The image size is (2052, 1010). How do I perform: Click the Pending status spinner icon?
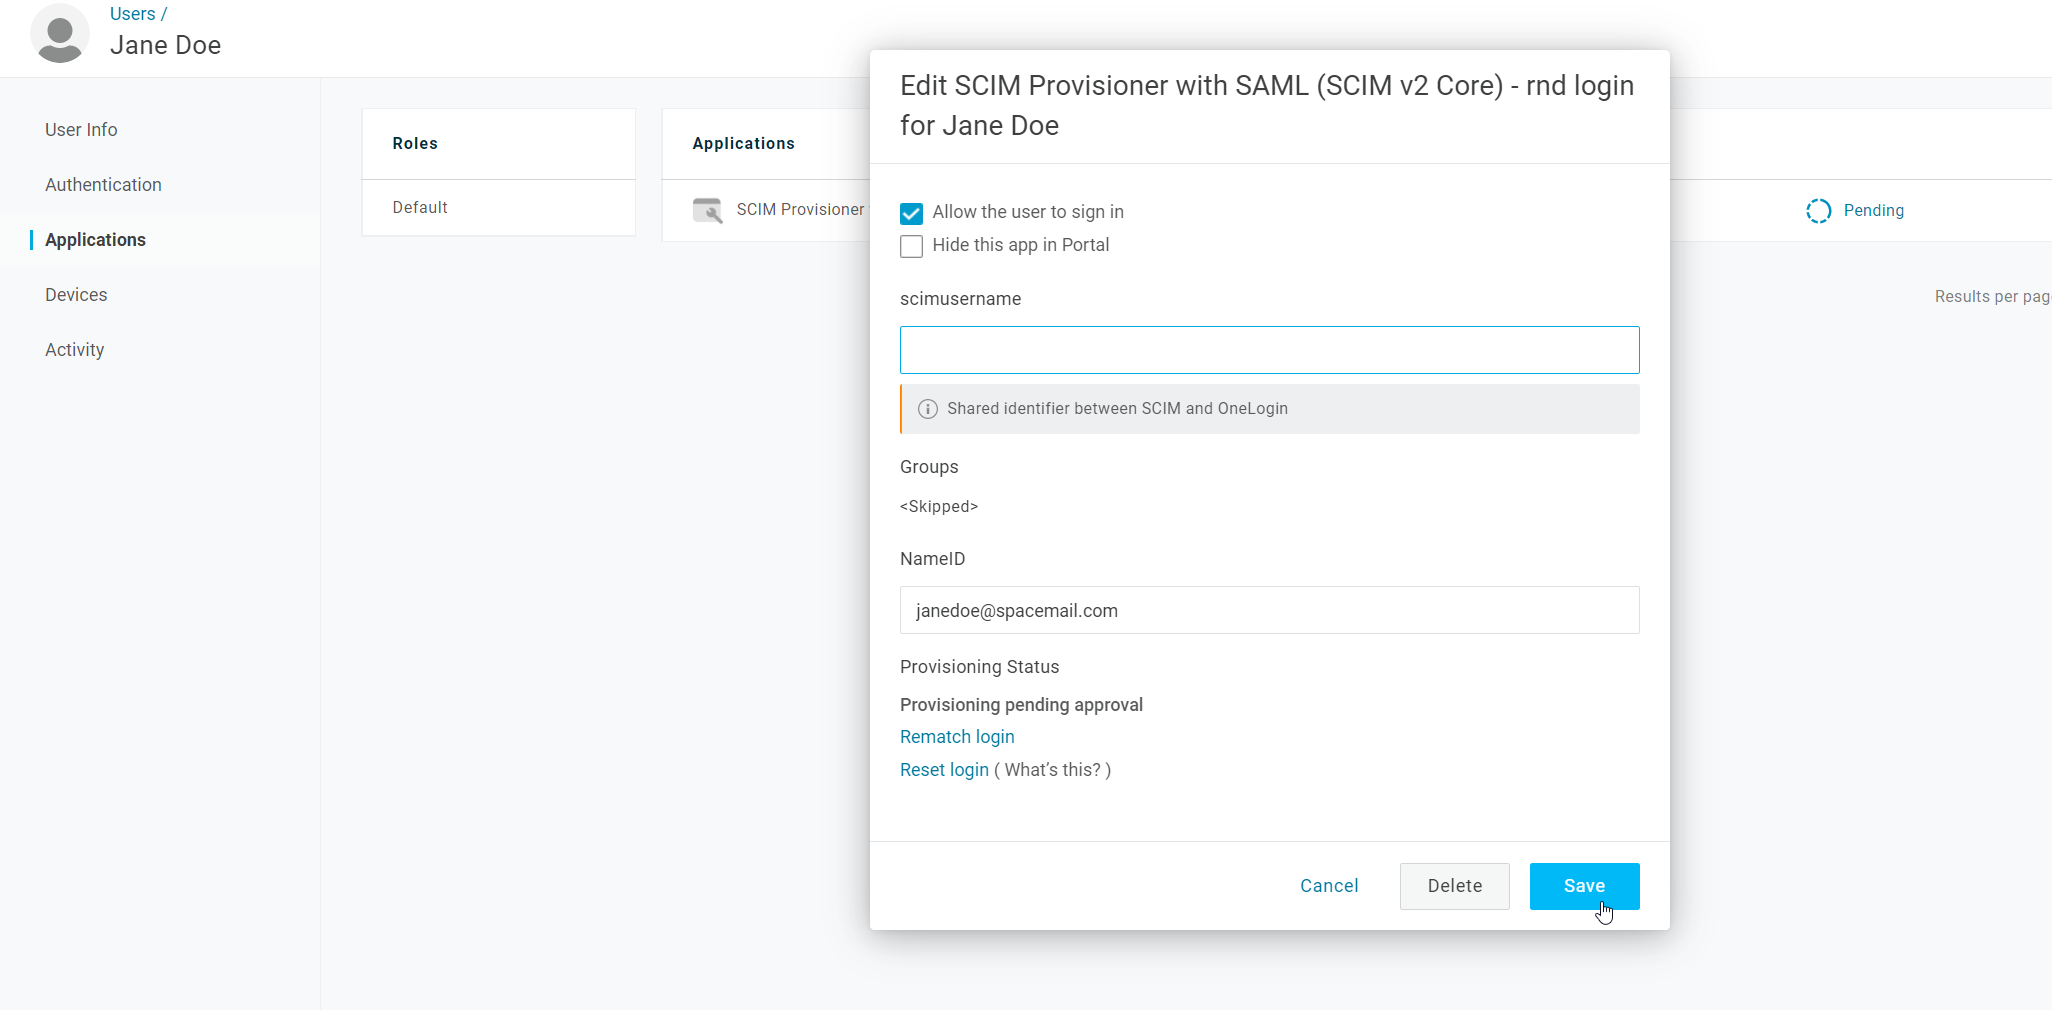coord(1818,211)
